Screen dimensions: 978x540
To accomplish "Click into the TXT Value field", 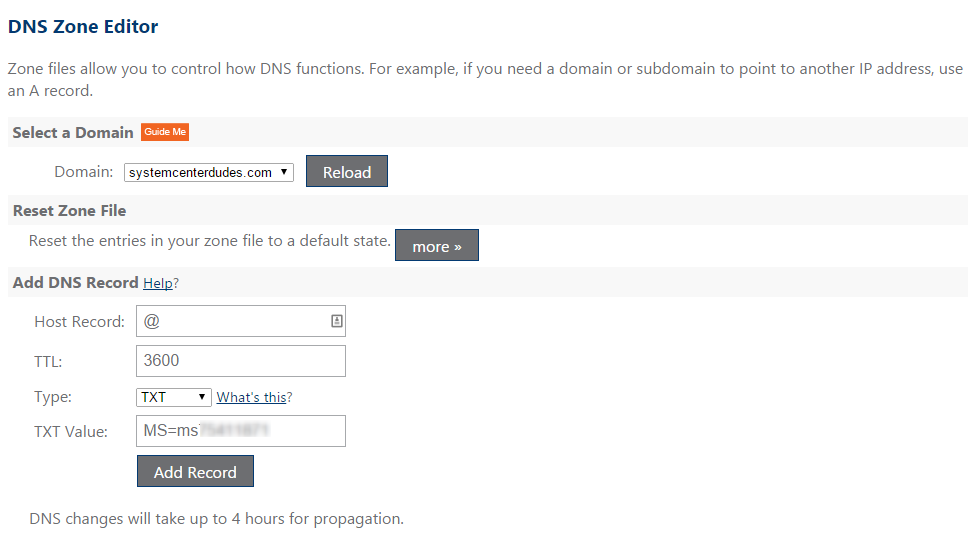I will pos(241,431).
